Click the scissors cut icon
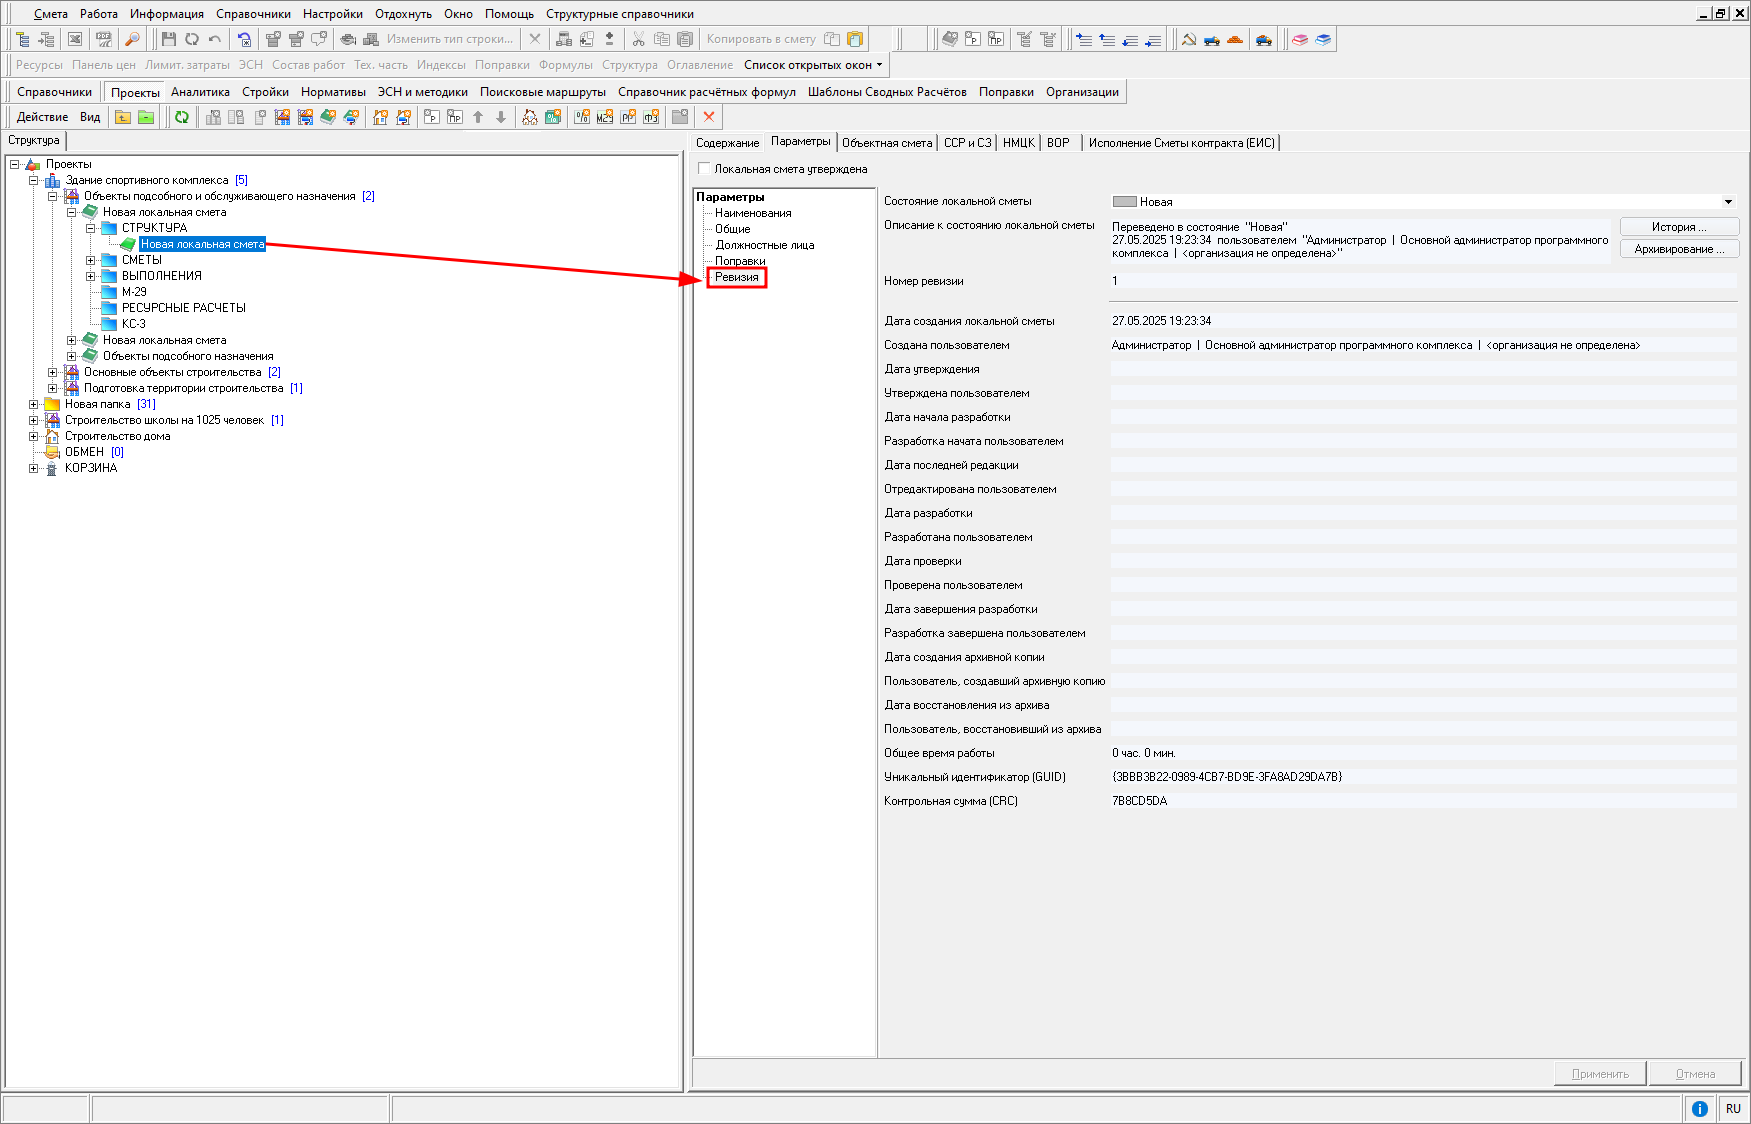The image size is (1751, 1124). coord(638,39)
